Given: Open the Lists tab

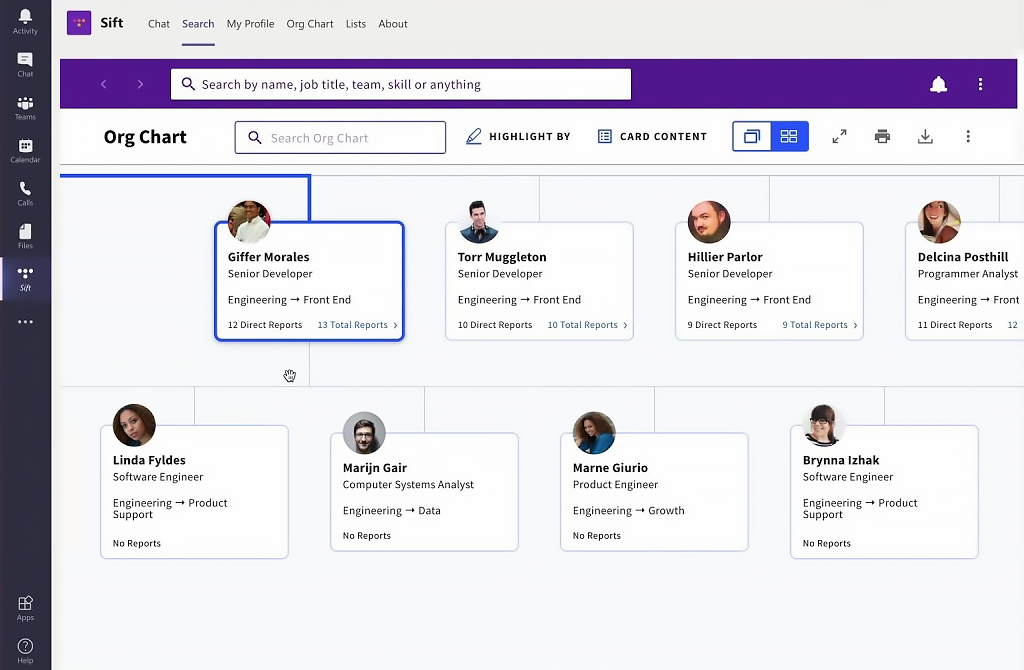Looking at the screenshot, I should click(356, 24).
